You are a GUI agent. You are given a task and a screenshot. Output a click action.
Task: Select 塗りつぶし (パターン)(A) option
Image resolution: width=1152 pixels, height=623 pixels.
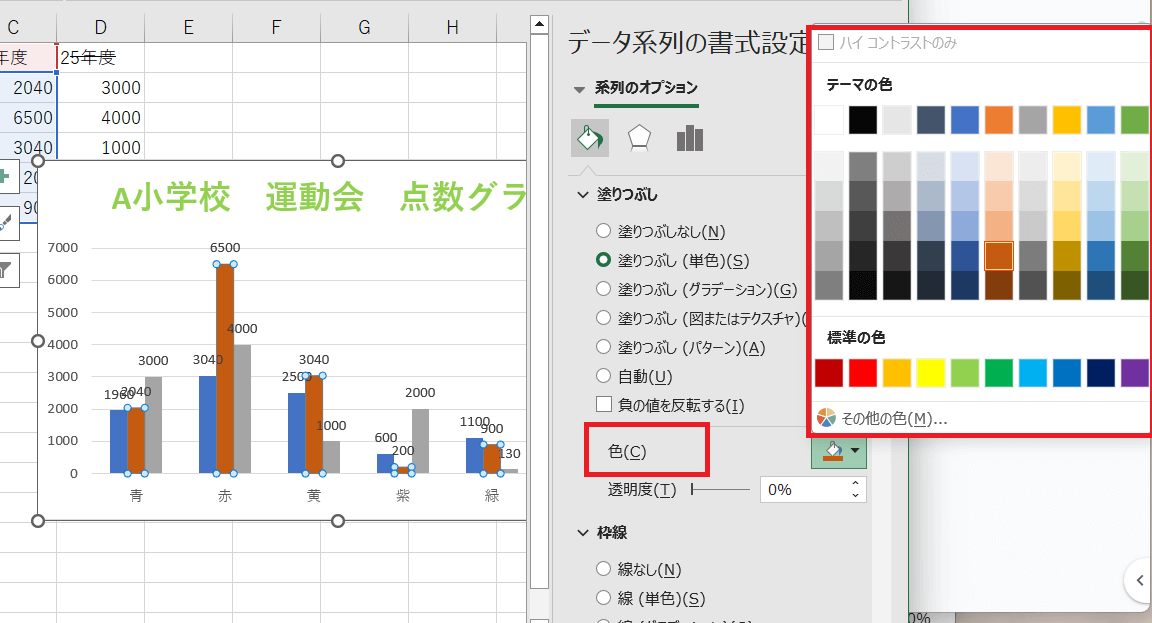[680, 347]
